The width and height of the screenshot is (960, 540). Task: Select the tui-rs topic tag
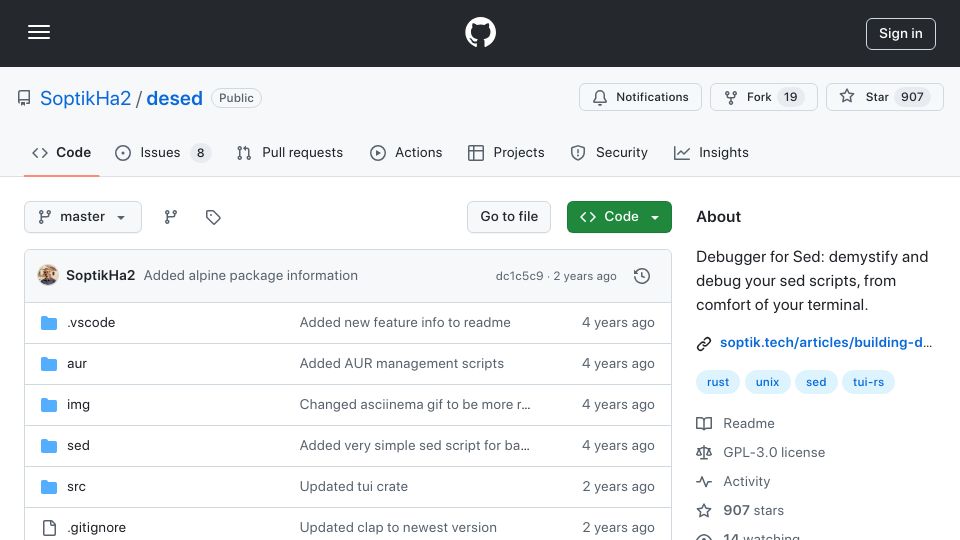tap(868, 382)
